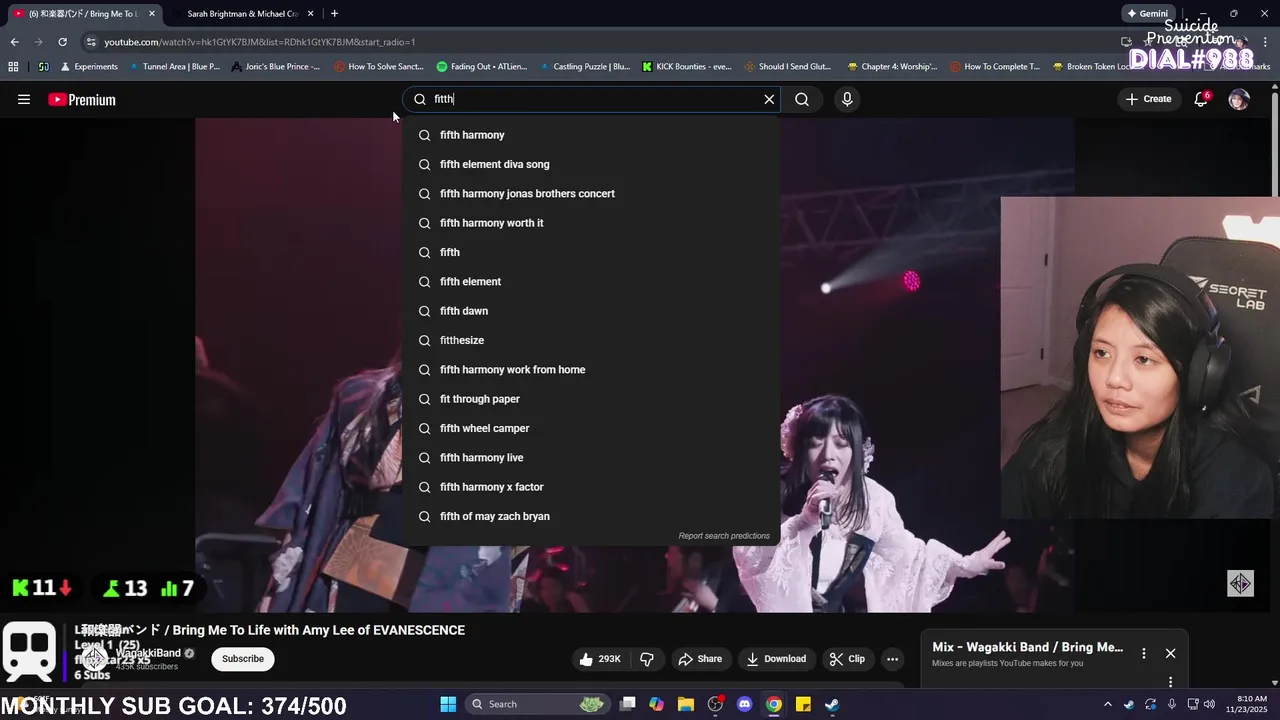Open Steam from the taskbar

tap(832, 704)
